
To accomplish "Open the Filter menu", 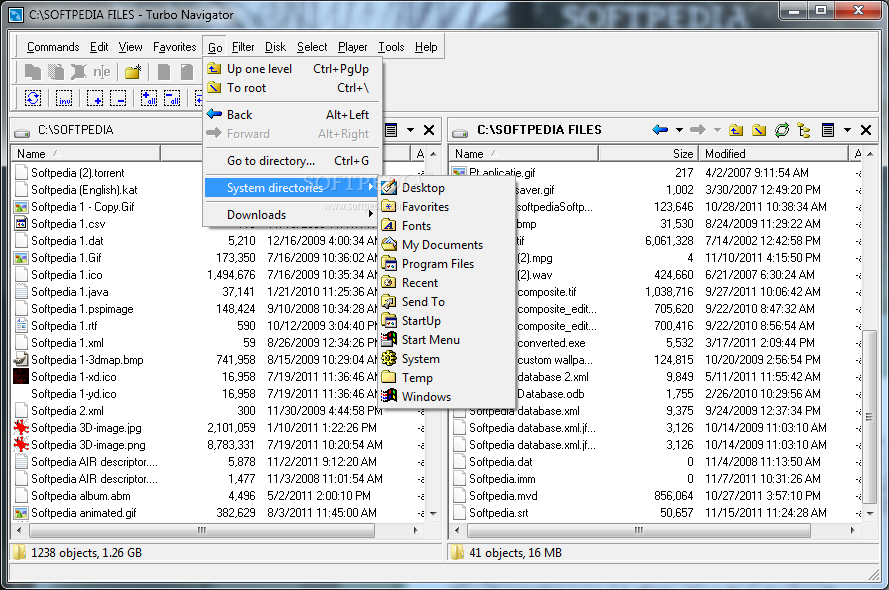I will tap(243, 47).
